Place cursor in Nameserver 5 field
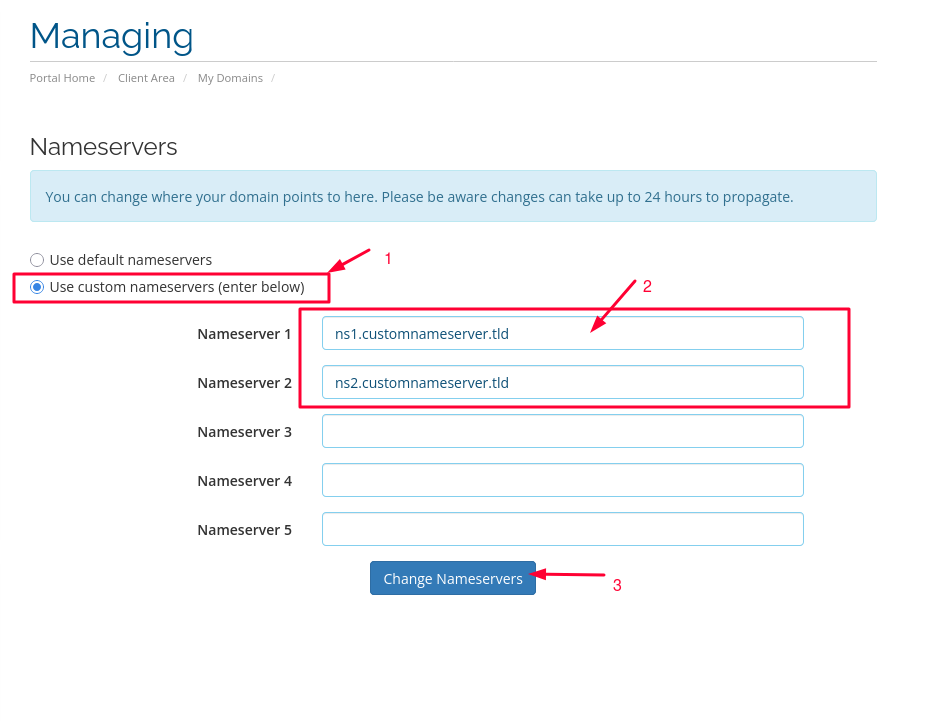This screenshot has width=949, height=721. pos(562,529)
